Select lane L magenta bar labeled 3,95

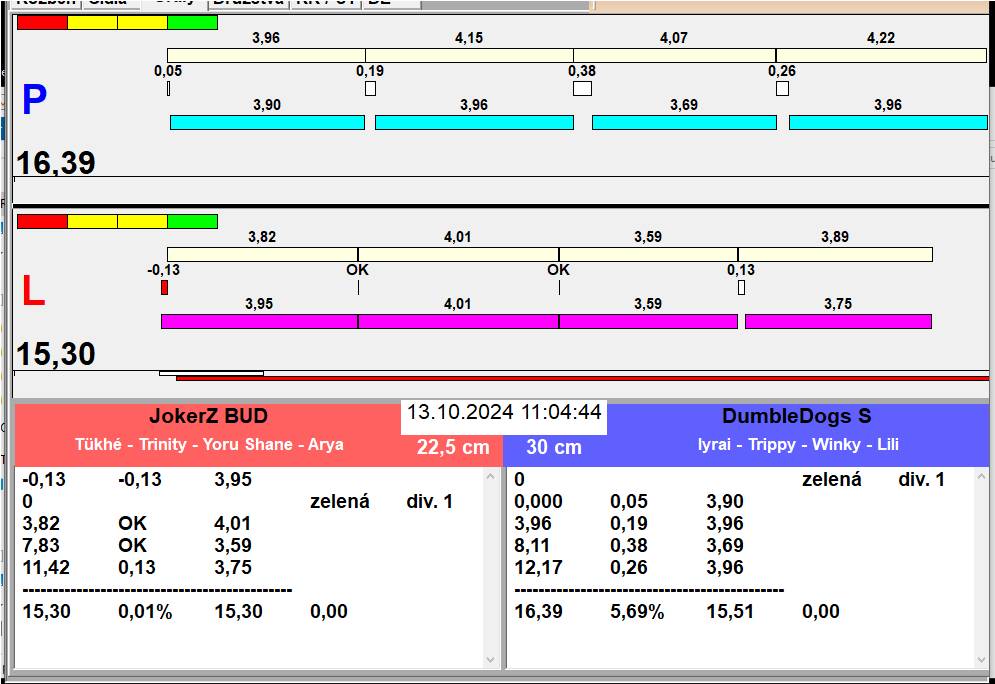[260, 321]
